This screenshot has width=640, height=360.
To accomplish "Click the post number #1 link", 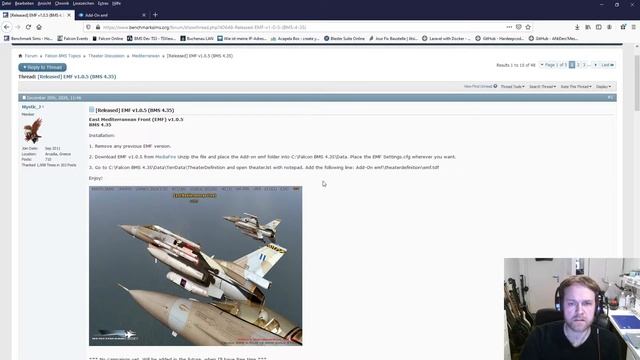I will (610, 98).
